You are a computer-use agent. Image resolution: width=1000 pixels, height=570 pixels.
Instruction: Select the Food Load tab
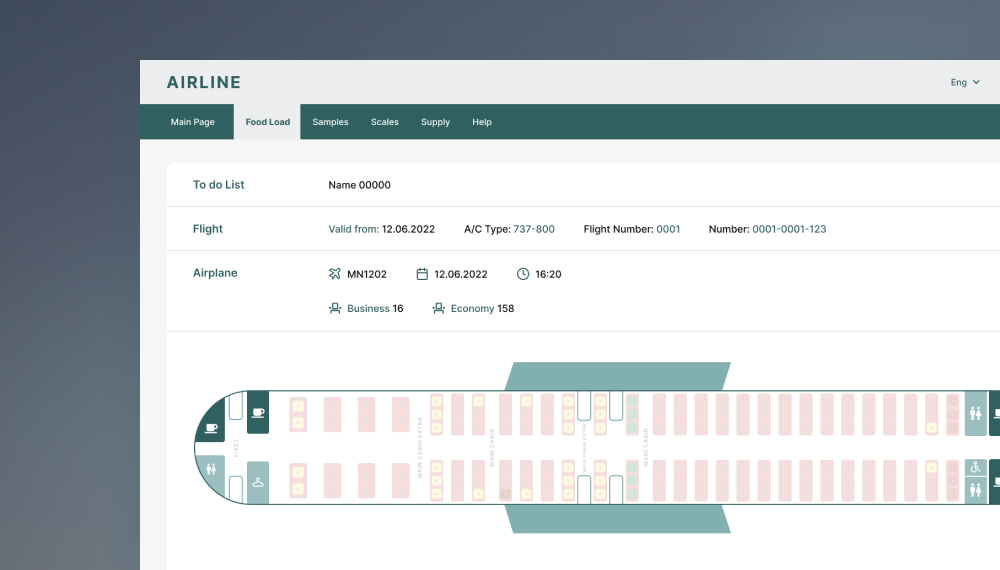(x=267, y=122)
